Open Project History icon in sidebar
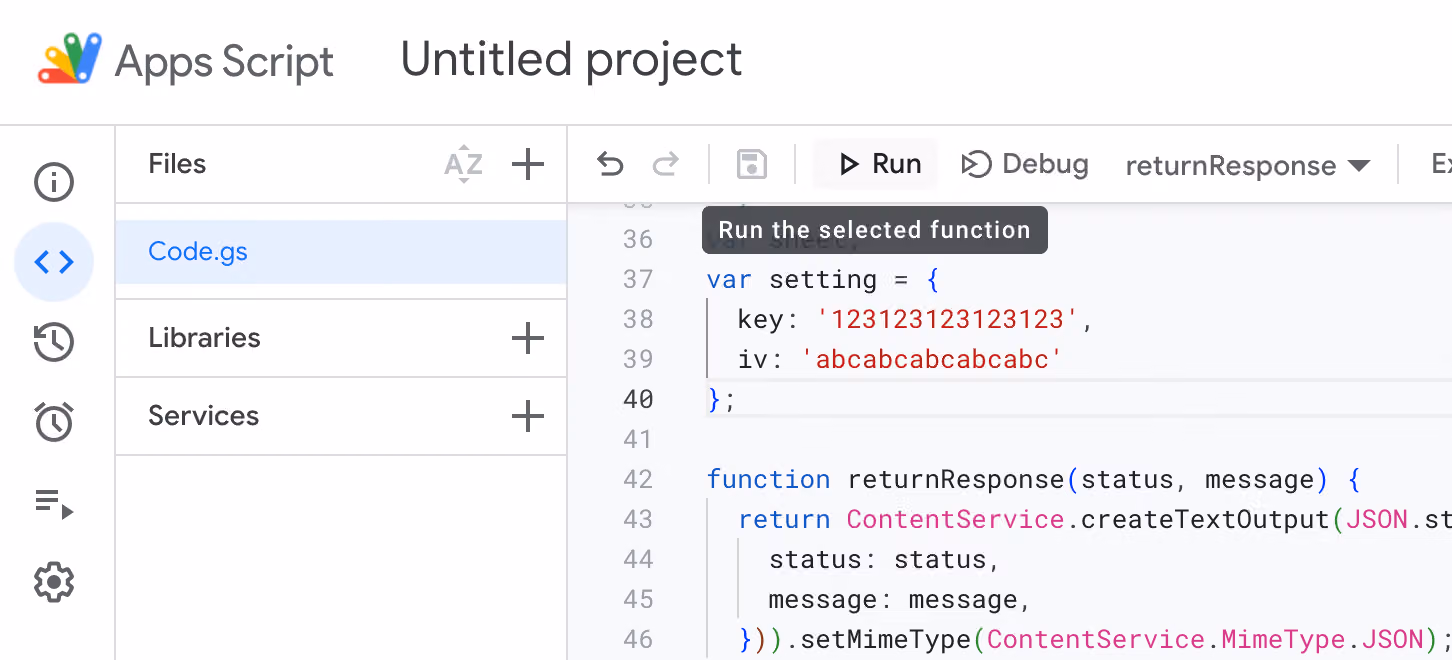The width and height of the screenshot is (1452, 660). [x=54, y=342]
